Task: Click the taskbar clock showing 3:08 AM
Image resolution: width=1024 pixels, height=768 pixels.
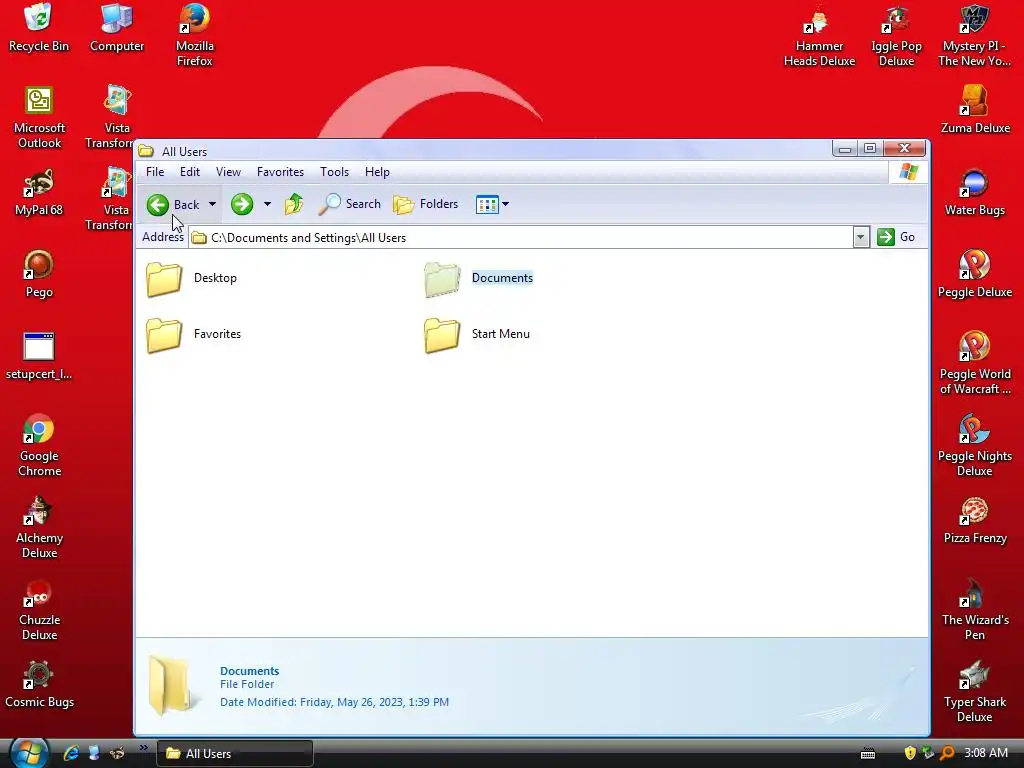Action: tap(985, 753)
